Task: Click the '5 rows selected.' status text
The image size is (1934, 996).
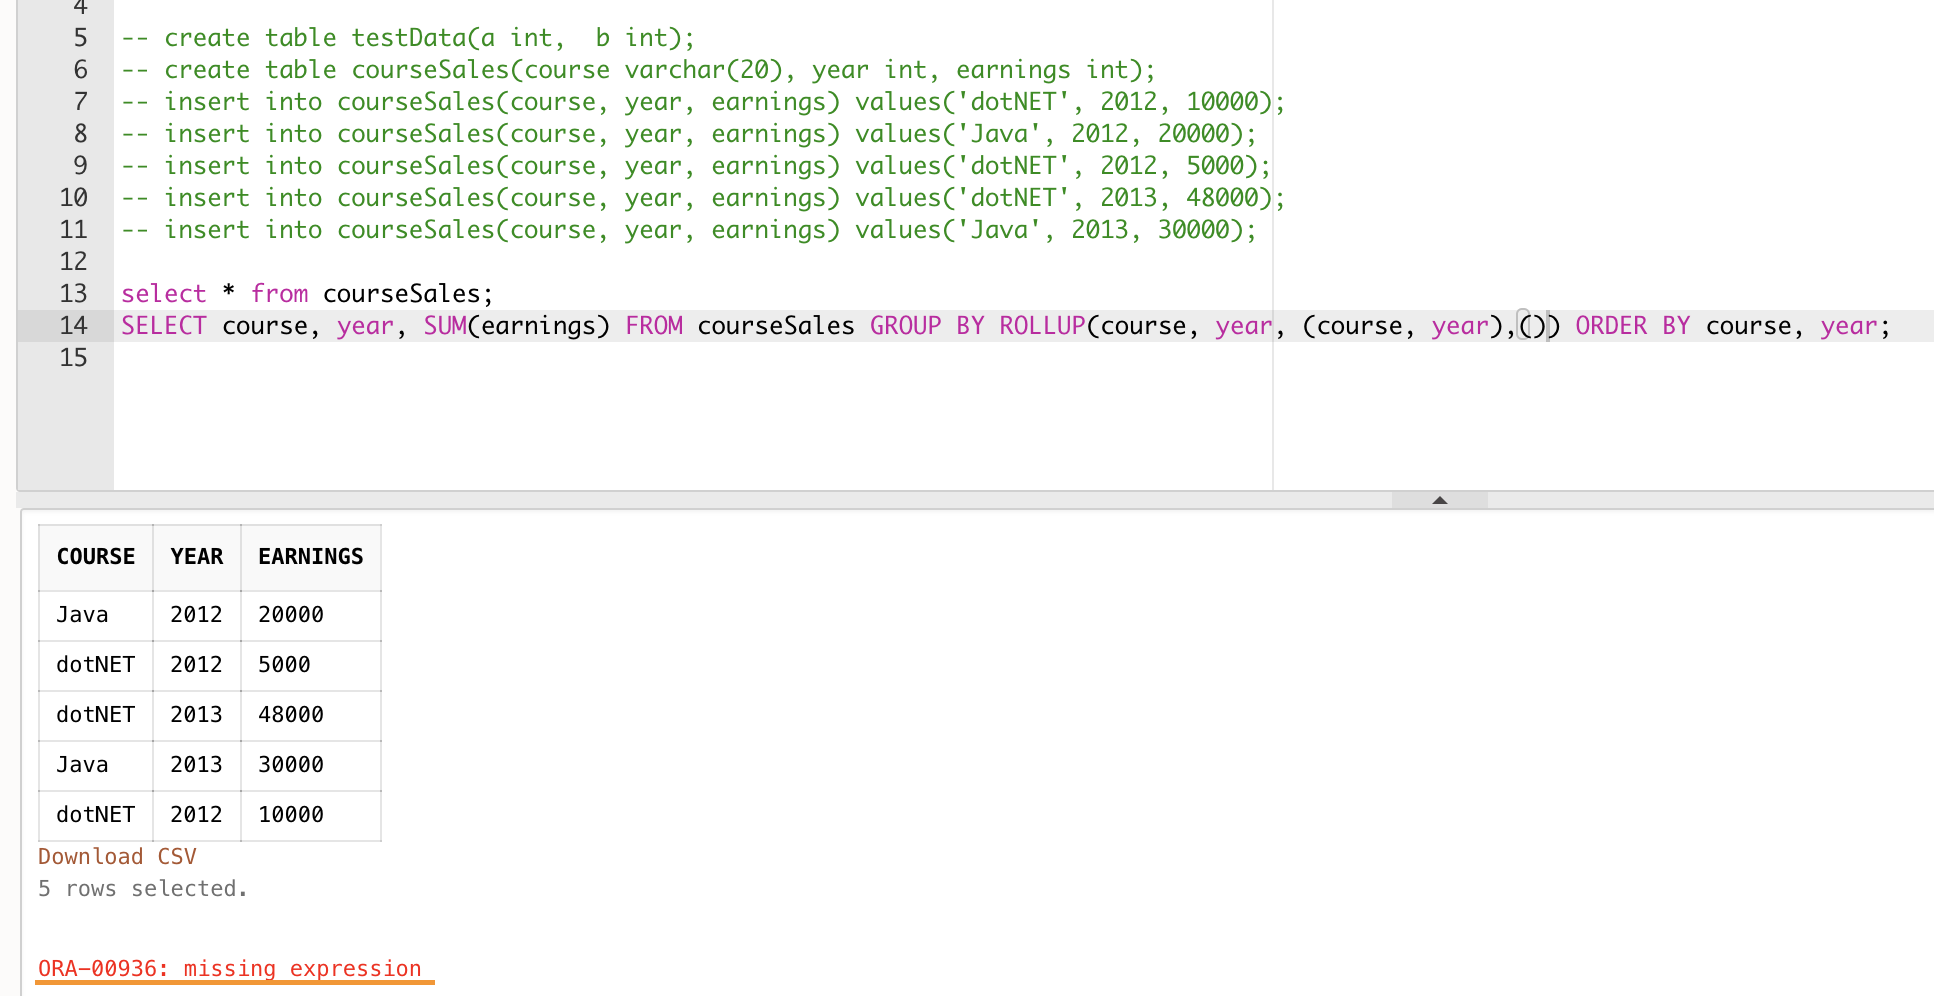Action: click(142, 888)
